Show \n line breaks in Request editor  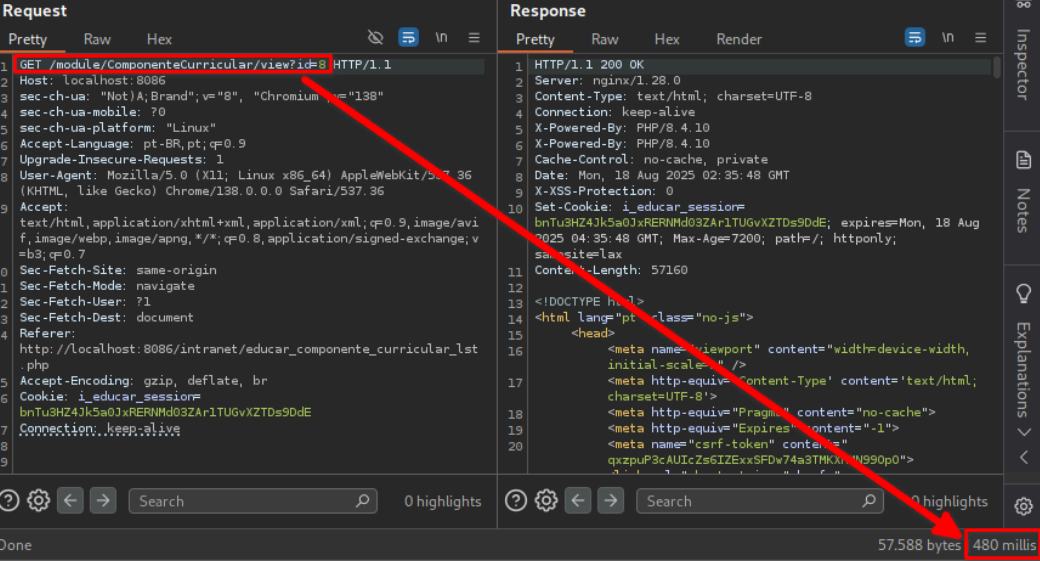441,38
